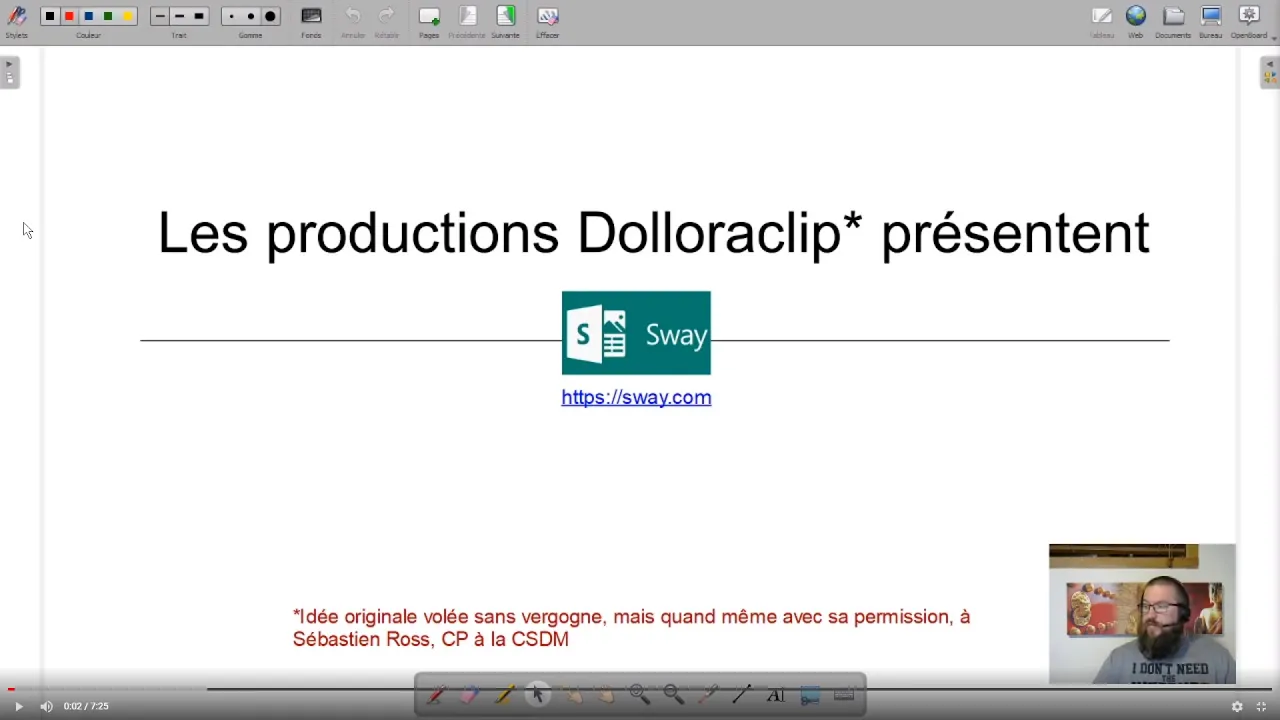
Task: Select the Laser pointer tool
Action: coord(708,694)
